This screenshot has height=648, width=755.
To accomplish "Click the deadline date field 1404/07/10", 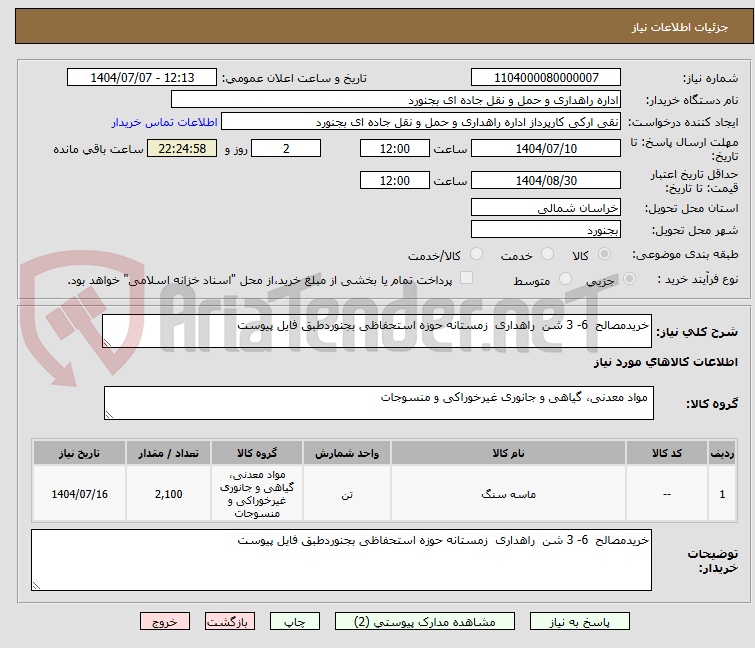I will pyautogui.click(x=546, y=148).
